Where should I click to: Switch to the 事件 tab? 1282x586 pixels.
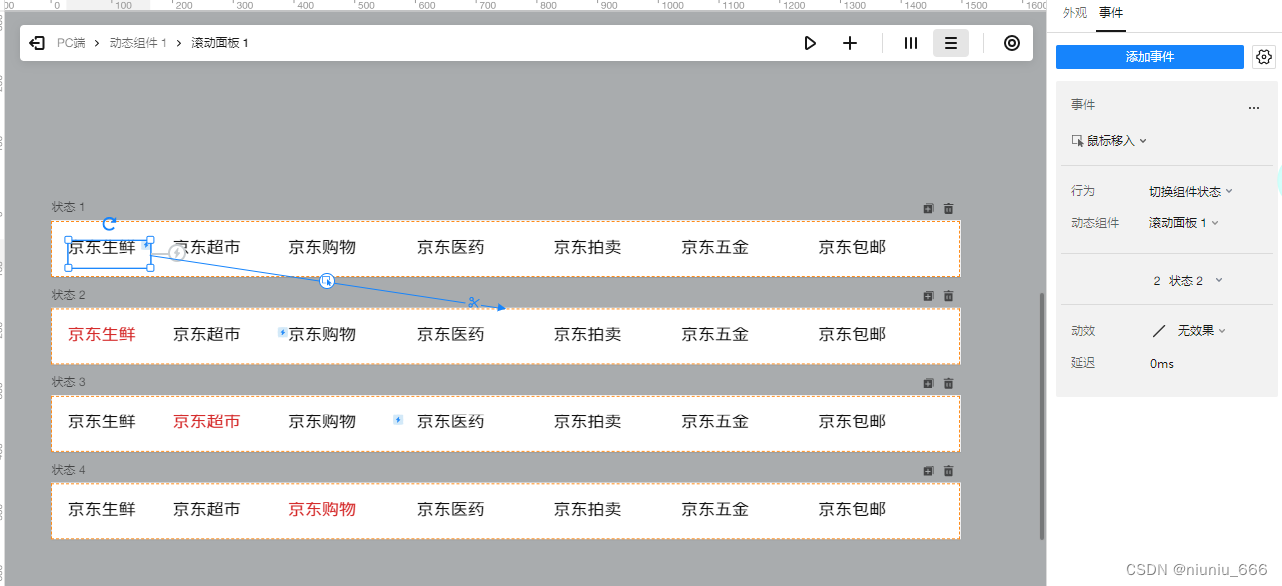[x=1111, y=13]
